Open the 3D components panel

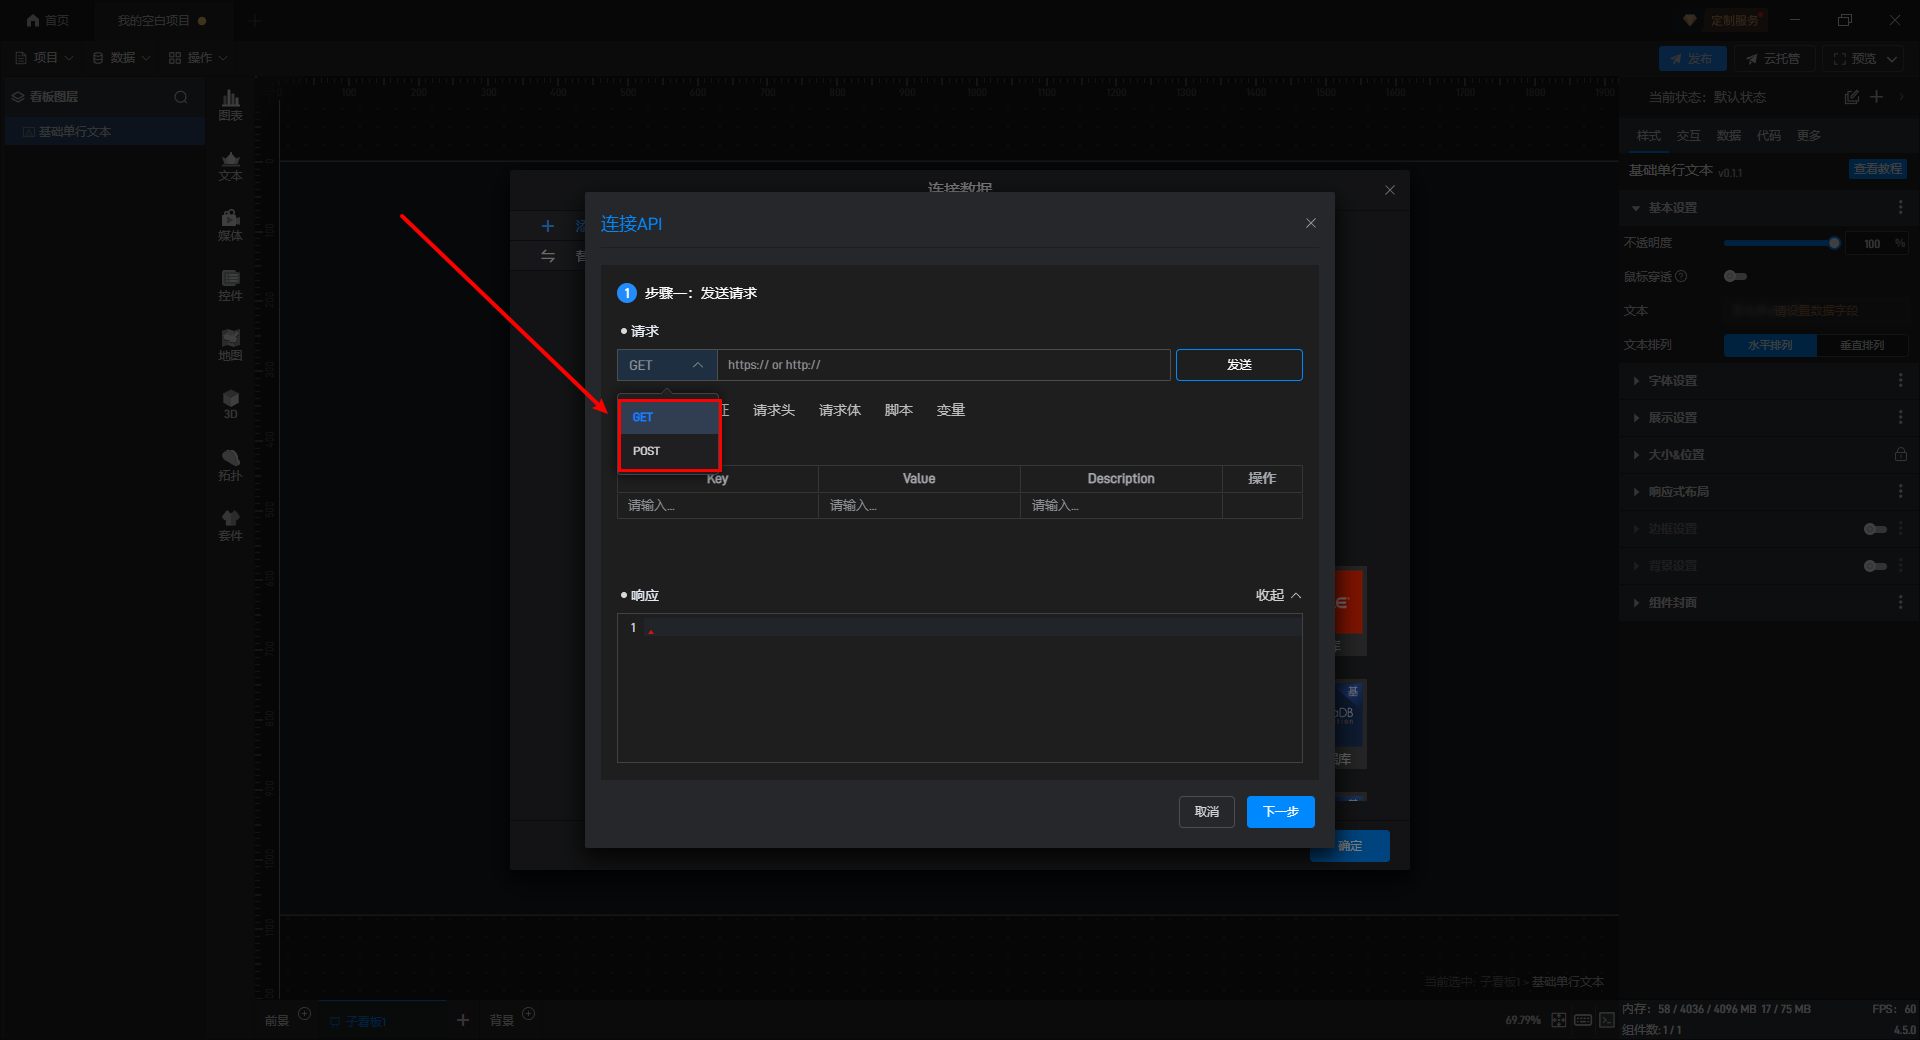[230, 404]
